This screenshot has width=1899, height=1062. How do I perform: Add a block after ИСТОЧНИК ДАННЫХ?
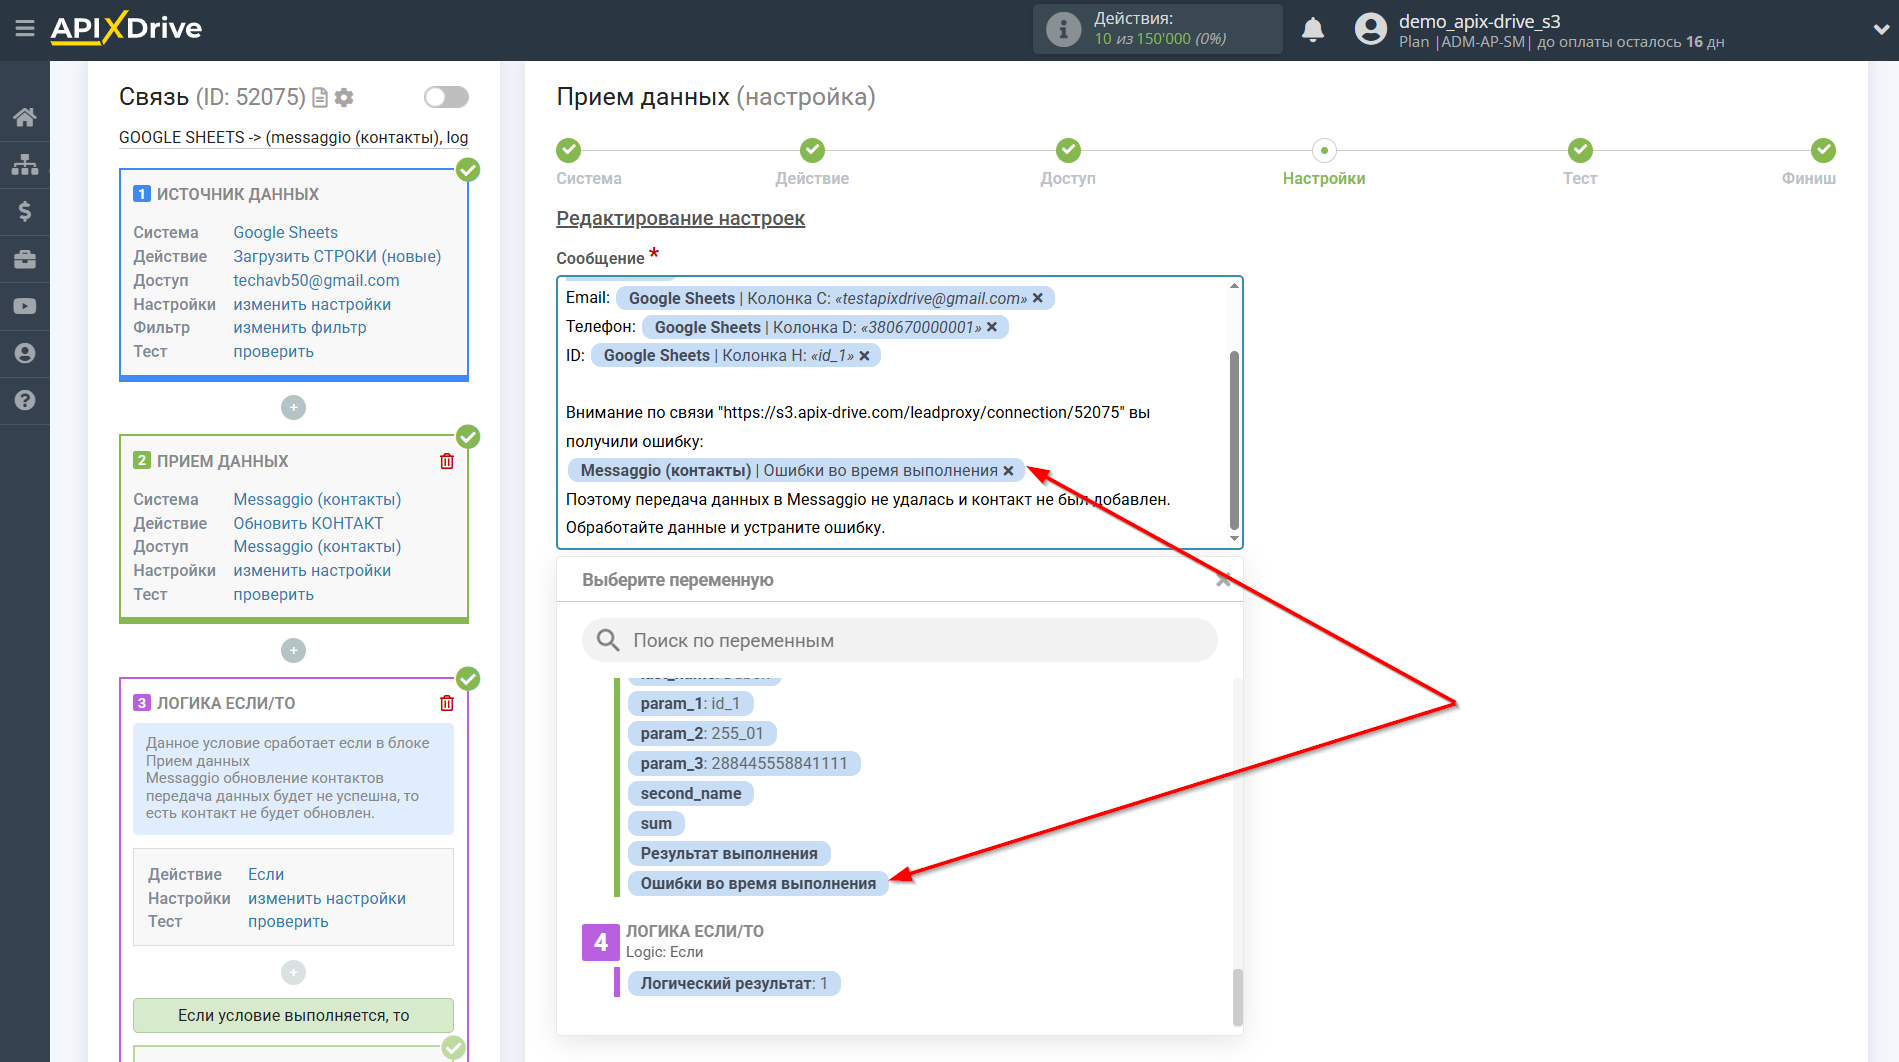click(x=293, y=408)
